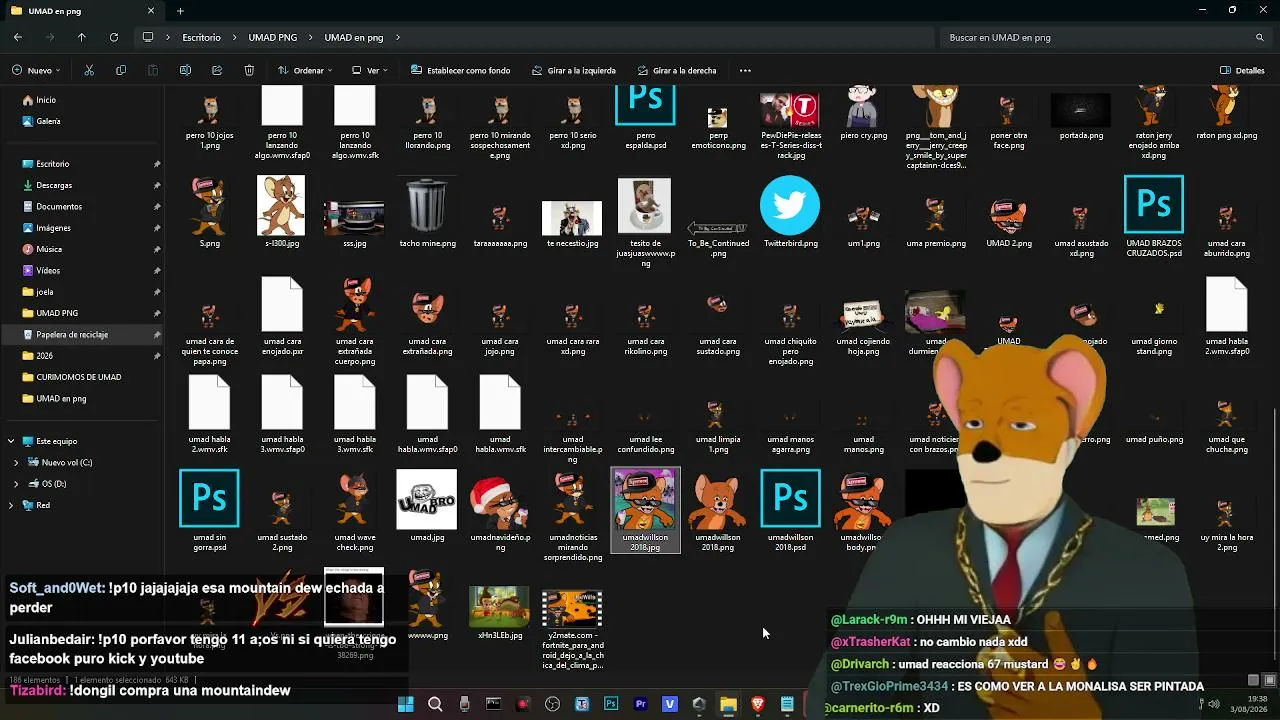This screenshot has height=720, width=1280.
Task: Go up one folder level
Action: pyautogui.click(x=82, y=37)
